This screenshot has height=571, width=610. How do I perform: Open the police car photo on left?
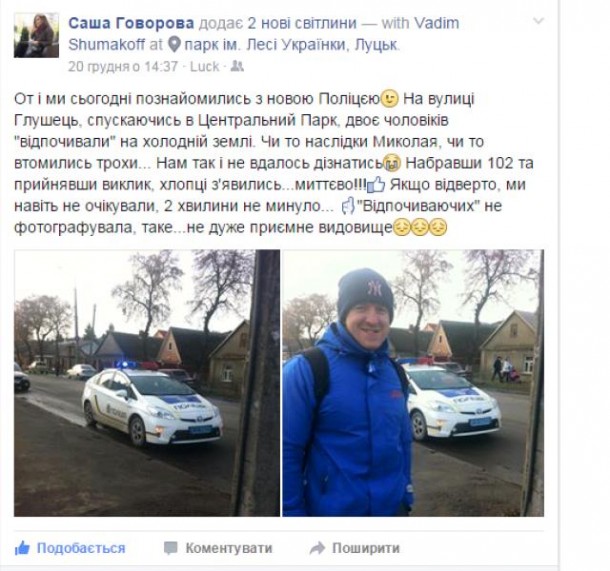[x=147, y=383]
